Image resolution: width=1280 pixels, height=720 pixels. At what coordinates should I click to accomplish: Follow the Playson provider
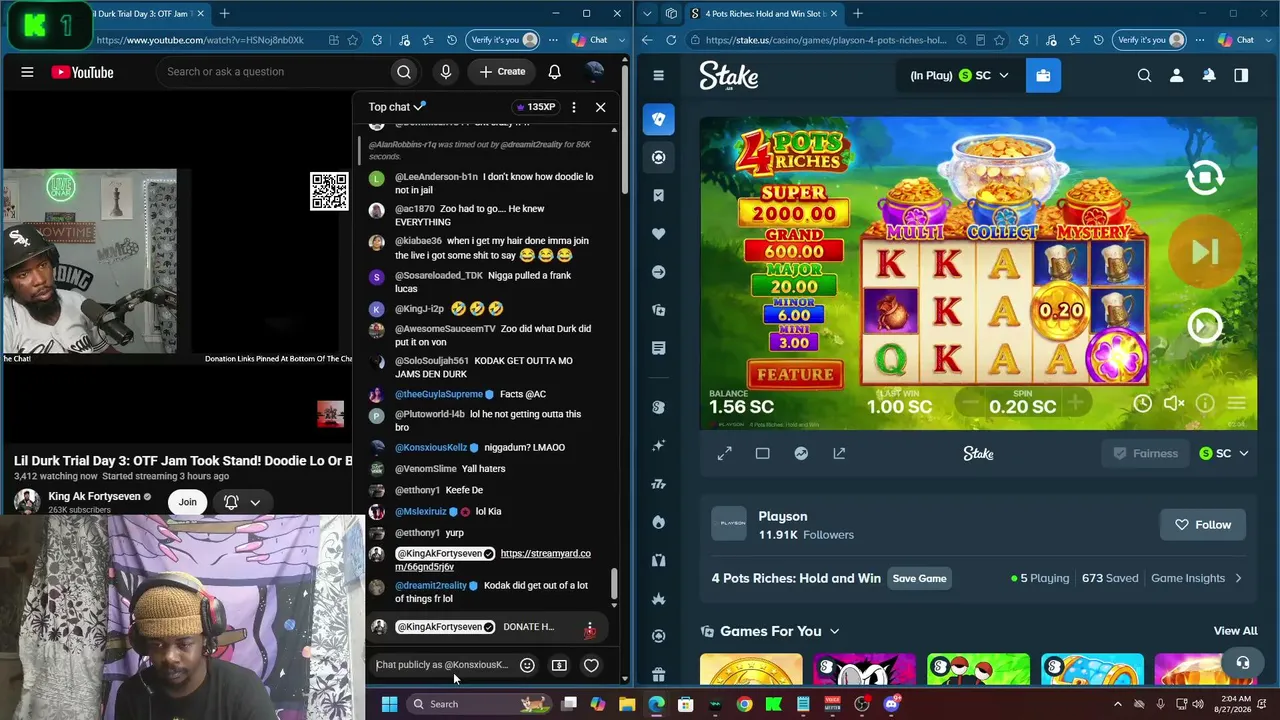point(1203,525)
